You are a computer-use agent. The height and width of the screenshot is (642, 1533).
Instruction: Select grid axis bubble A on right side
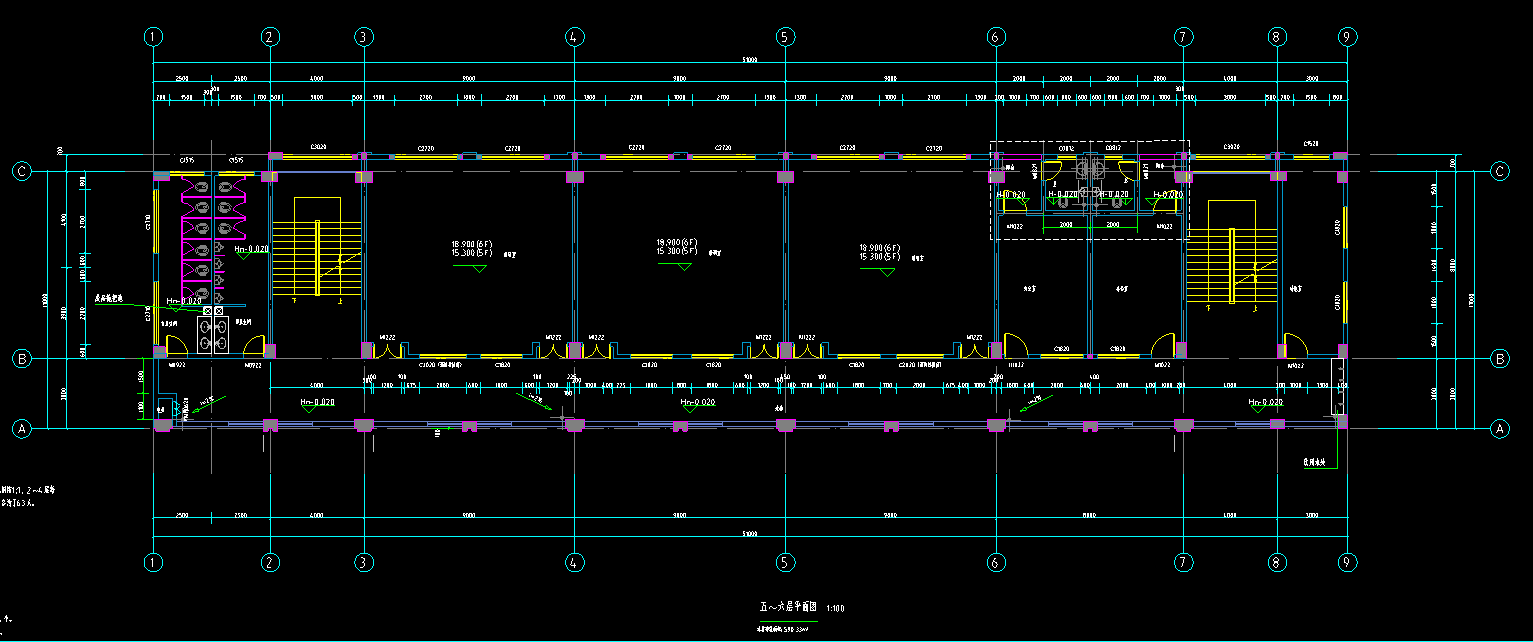1499,429
